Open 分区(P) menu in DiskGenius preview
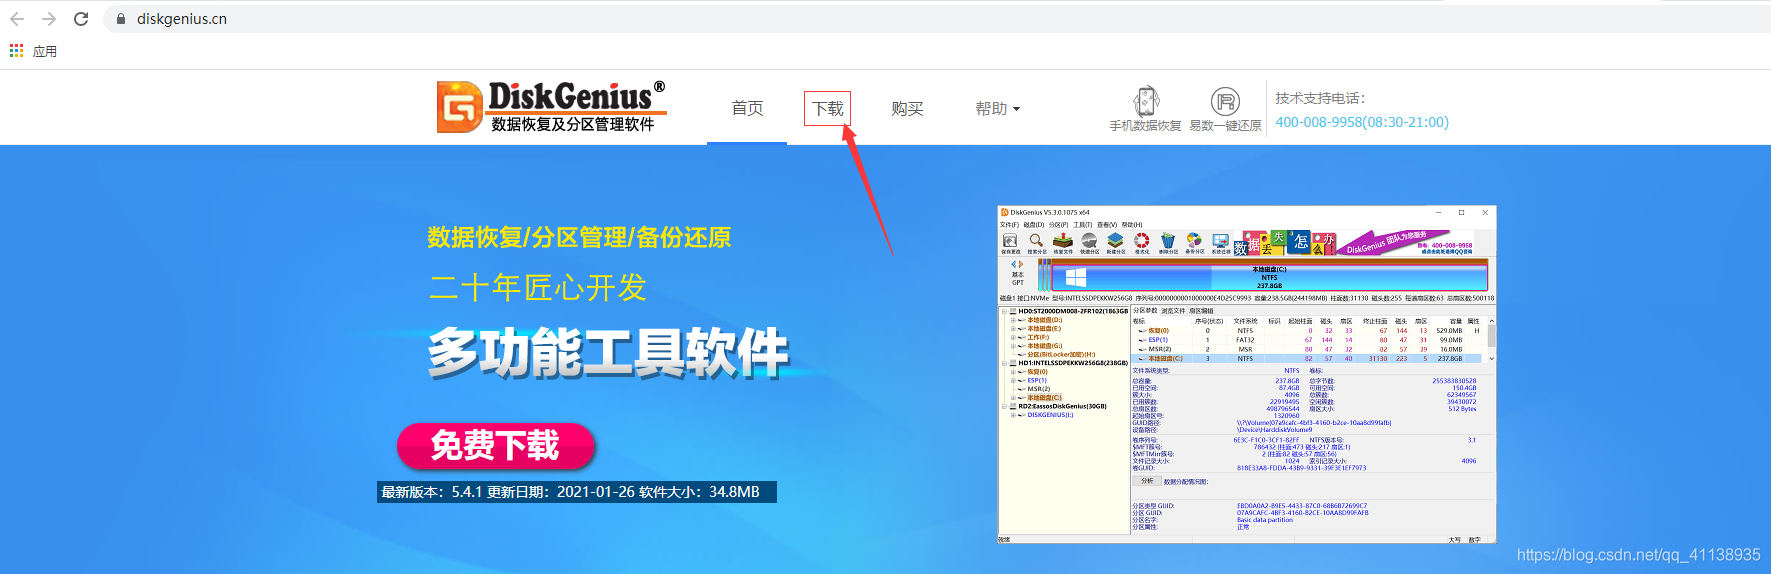This screenshot has width=1771, height=574. pyautogui.click(x=1059, y=225)
